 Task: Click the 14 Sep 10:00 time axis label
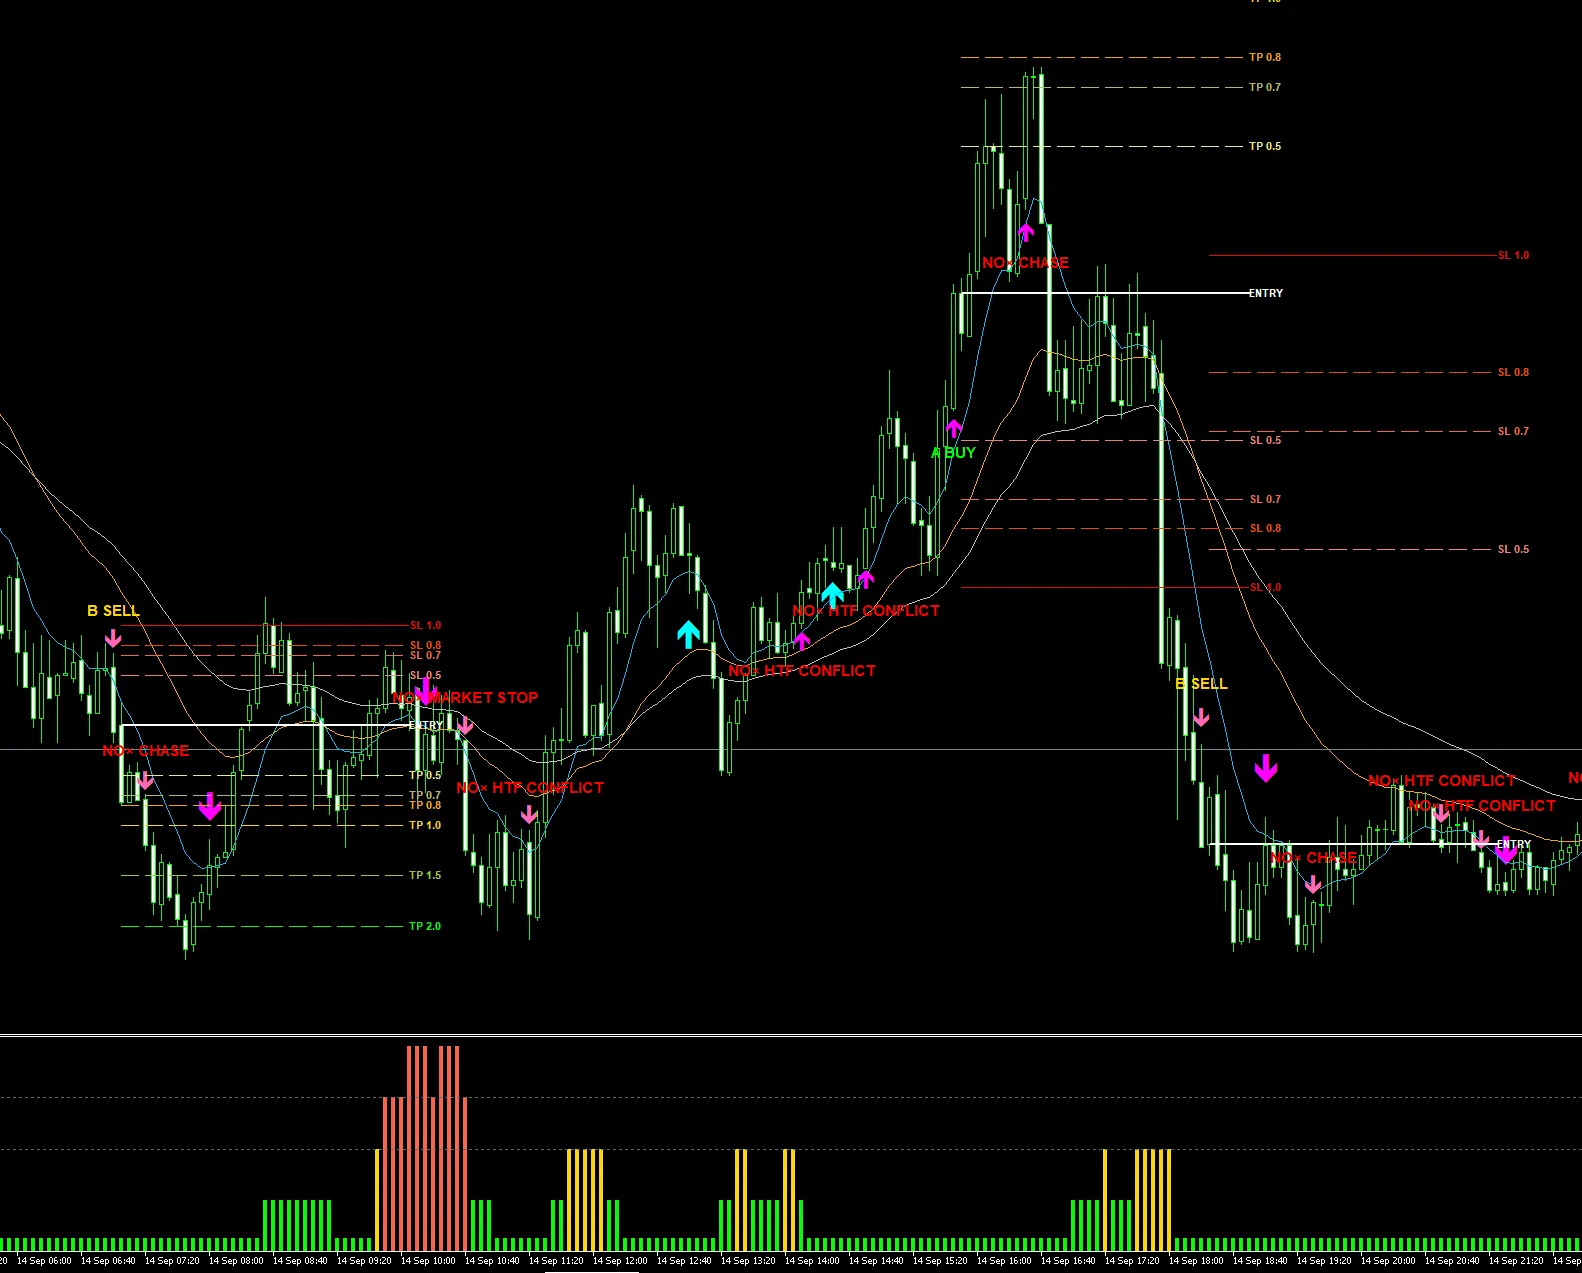[x=428, y=1261]
